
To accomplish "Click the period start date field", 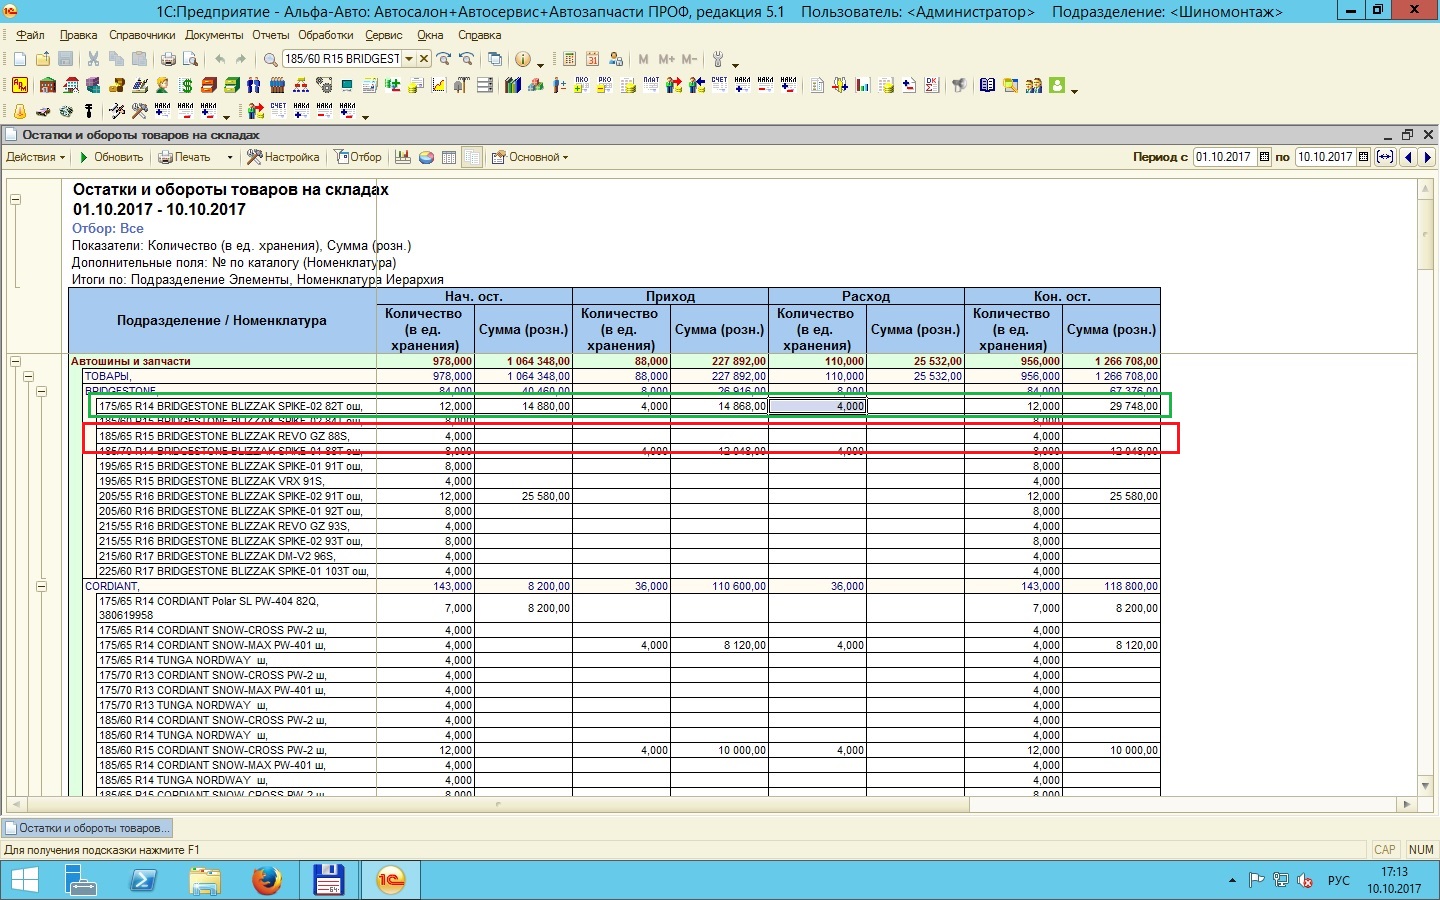I will pos(1225,157).
